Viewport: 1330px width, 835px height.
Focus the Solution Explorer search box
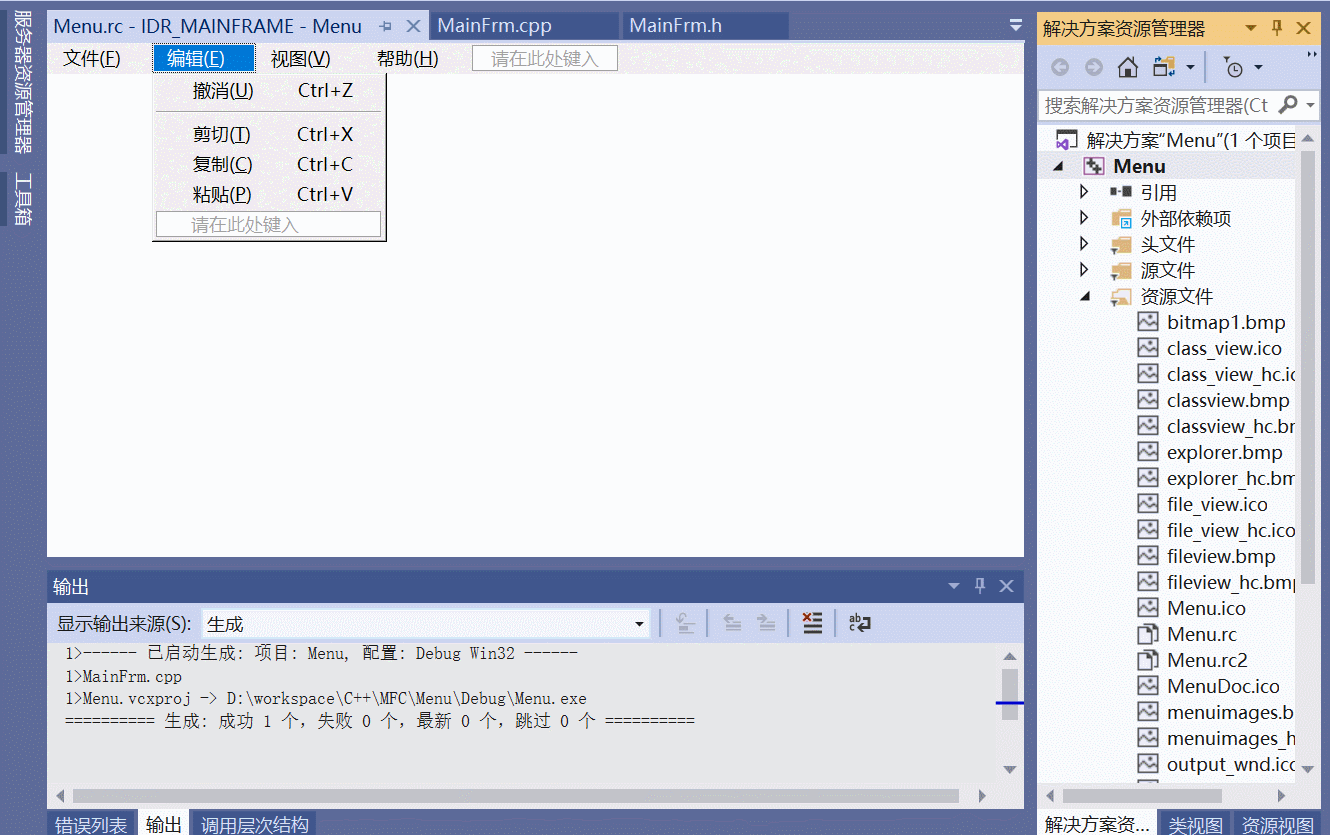[x=1158, y=105]
